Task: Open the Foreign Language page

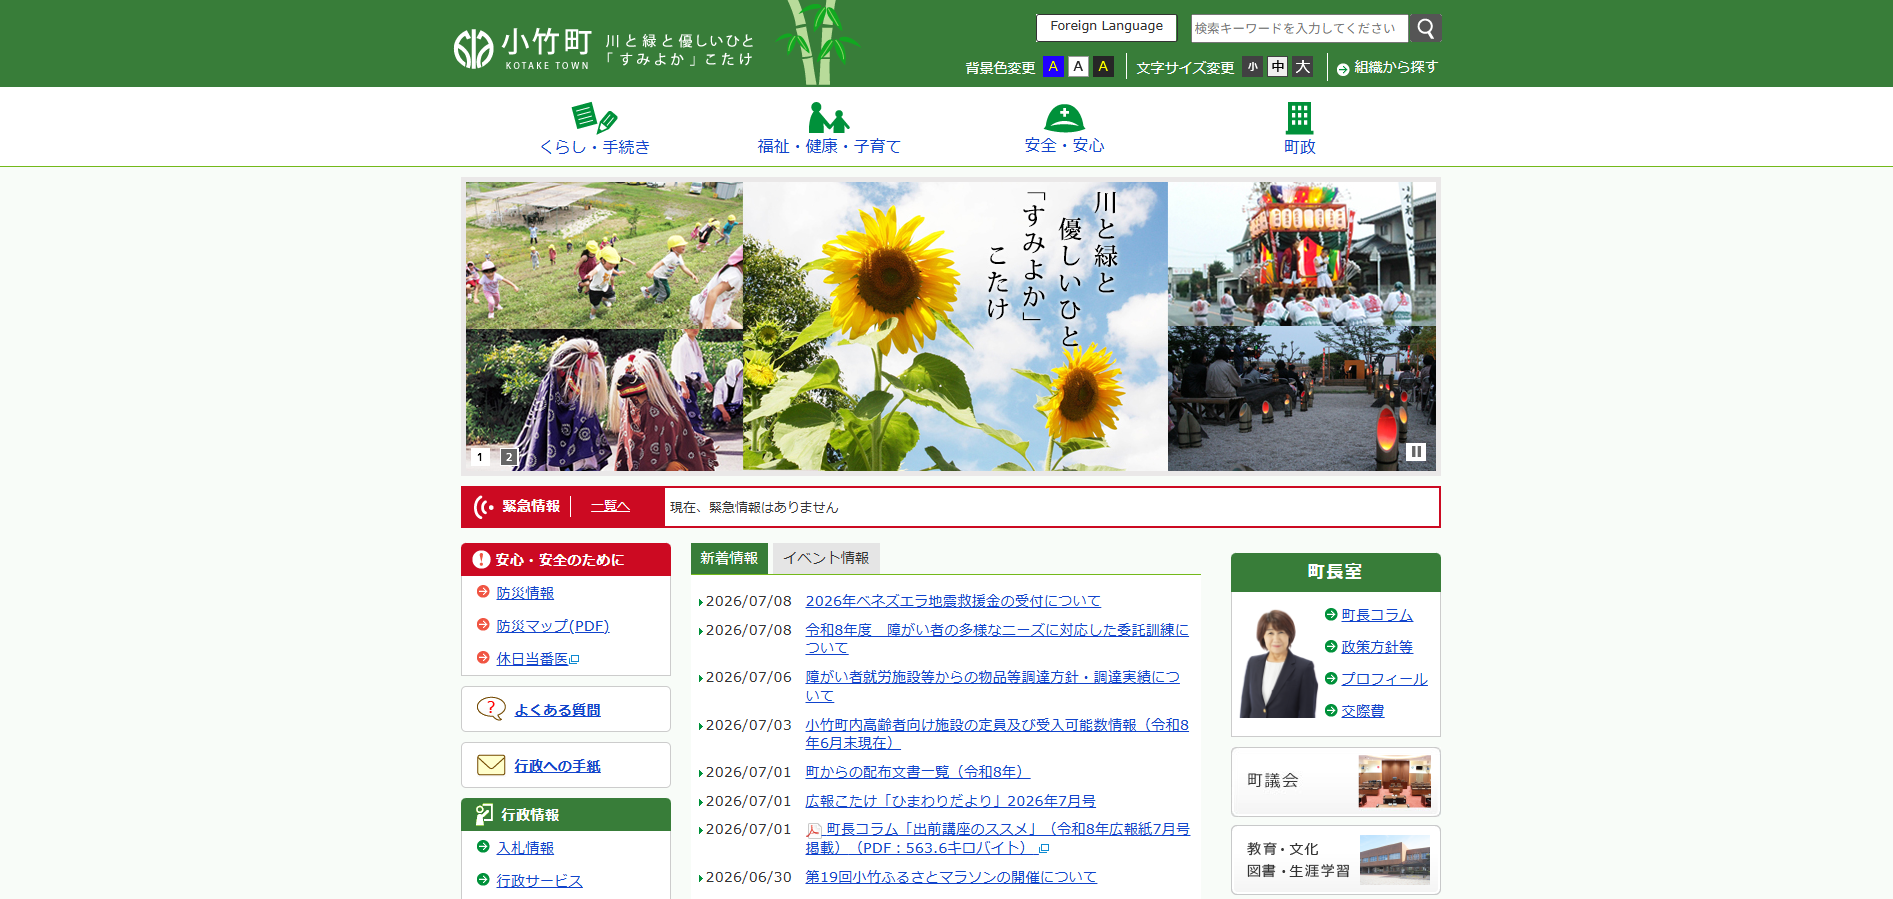Action: pyautogui.click(x=1106, y=27)
